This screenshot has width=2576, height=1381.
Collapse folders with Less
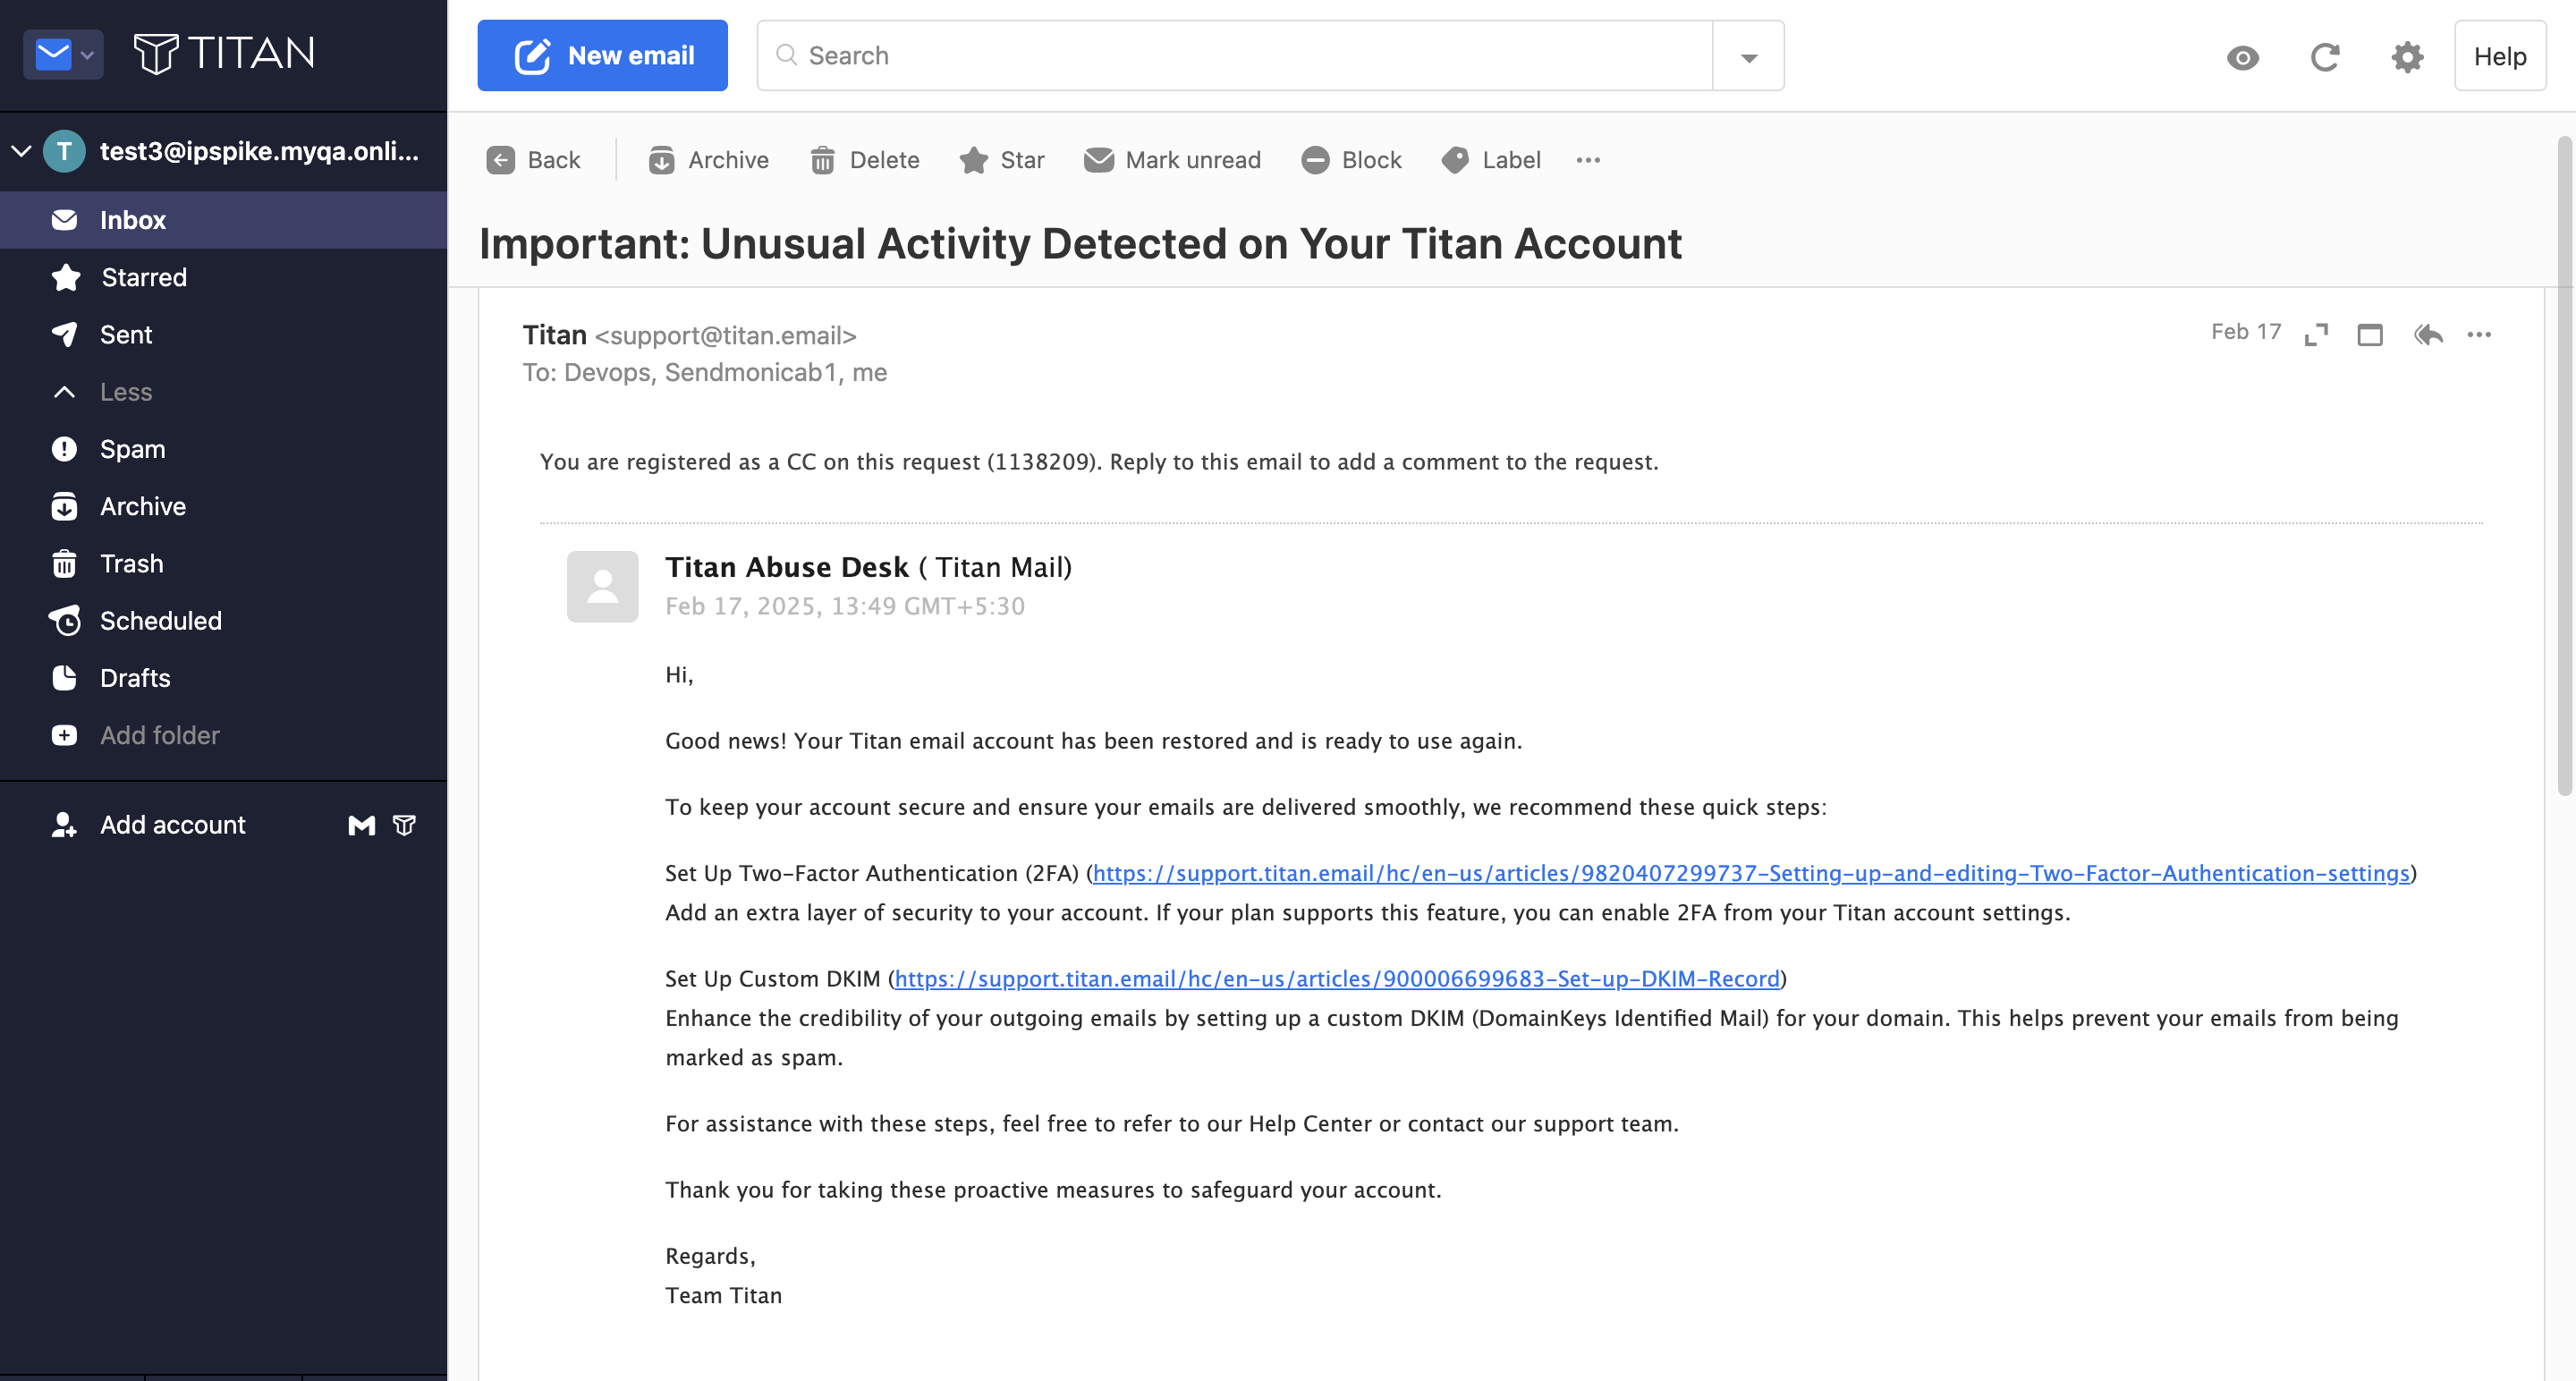pos(126,392)
